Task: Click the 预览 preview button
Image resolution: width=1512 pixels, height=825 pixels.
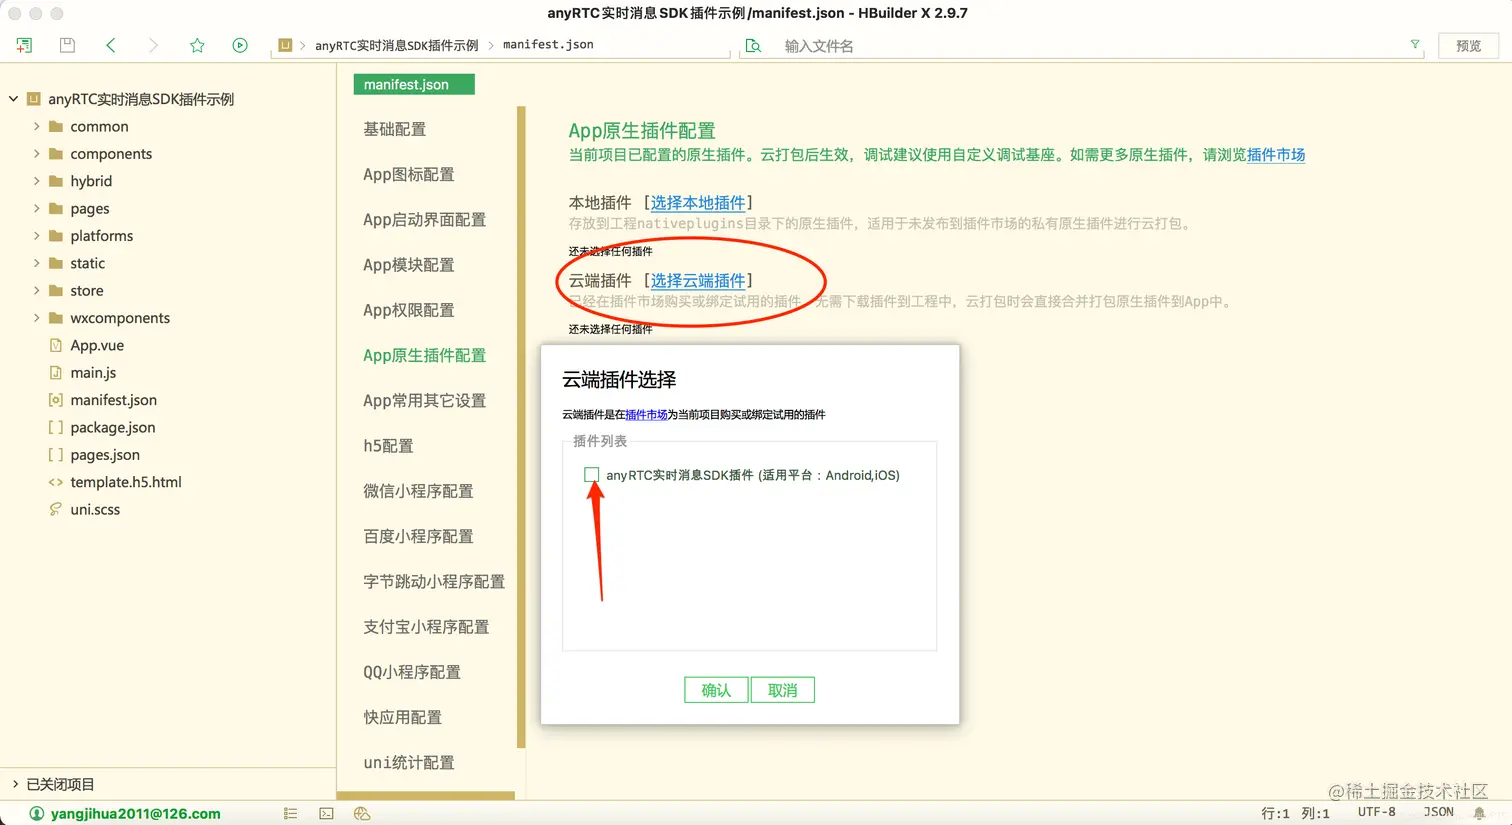Action: (x=1468, y=46)
